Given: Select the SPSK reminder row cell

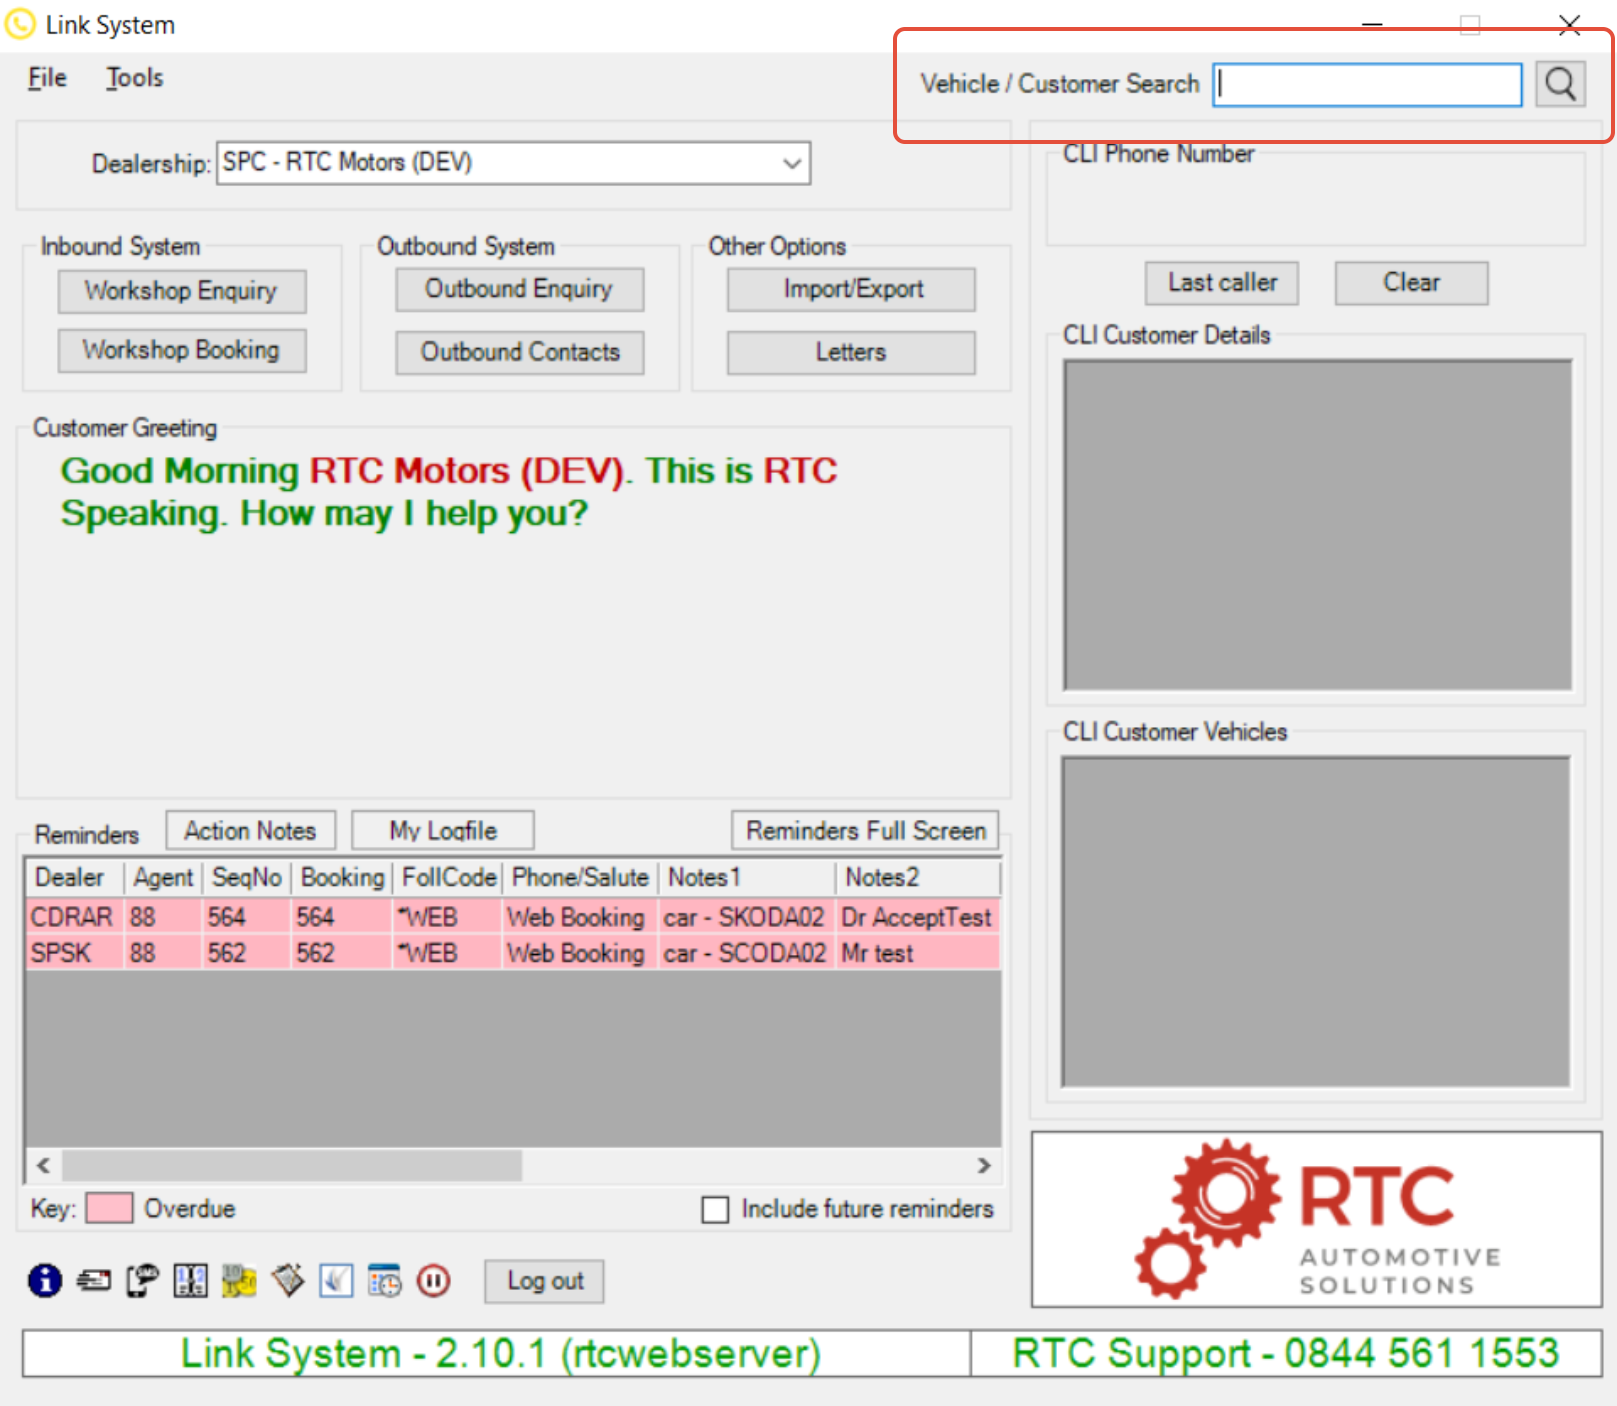Looking at the screenshot, I should (75, 953).
